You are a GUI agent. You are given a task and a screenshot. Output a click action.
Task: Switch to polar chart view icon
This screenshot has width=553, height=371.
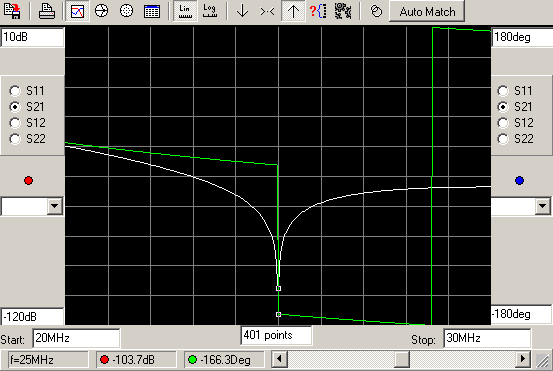(x=126, y=11)
